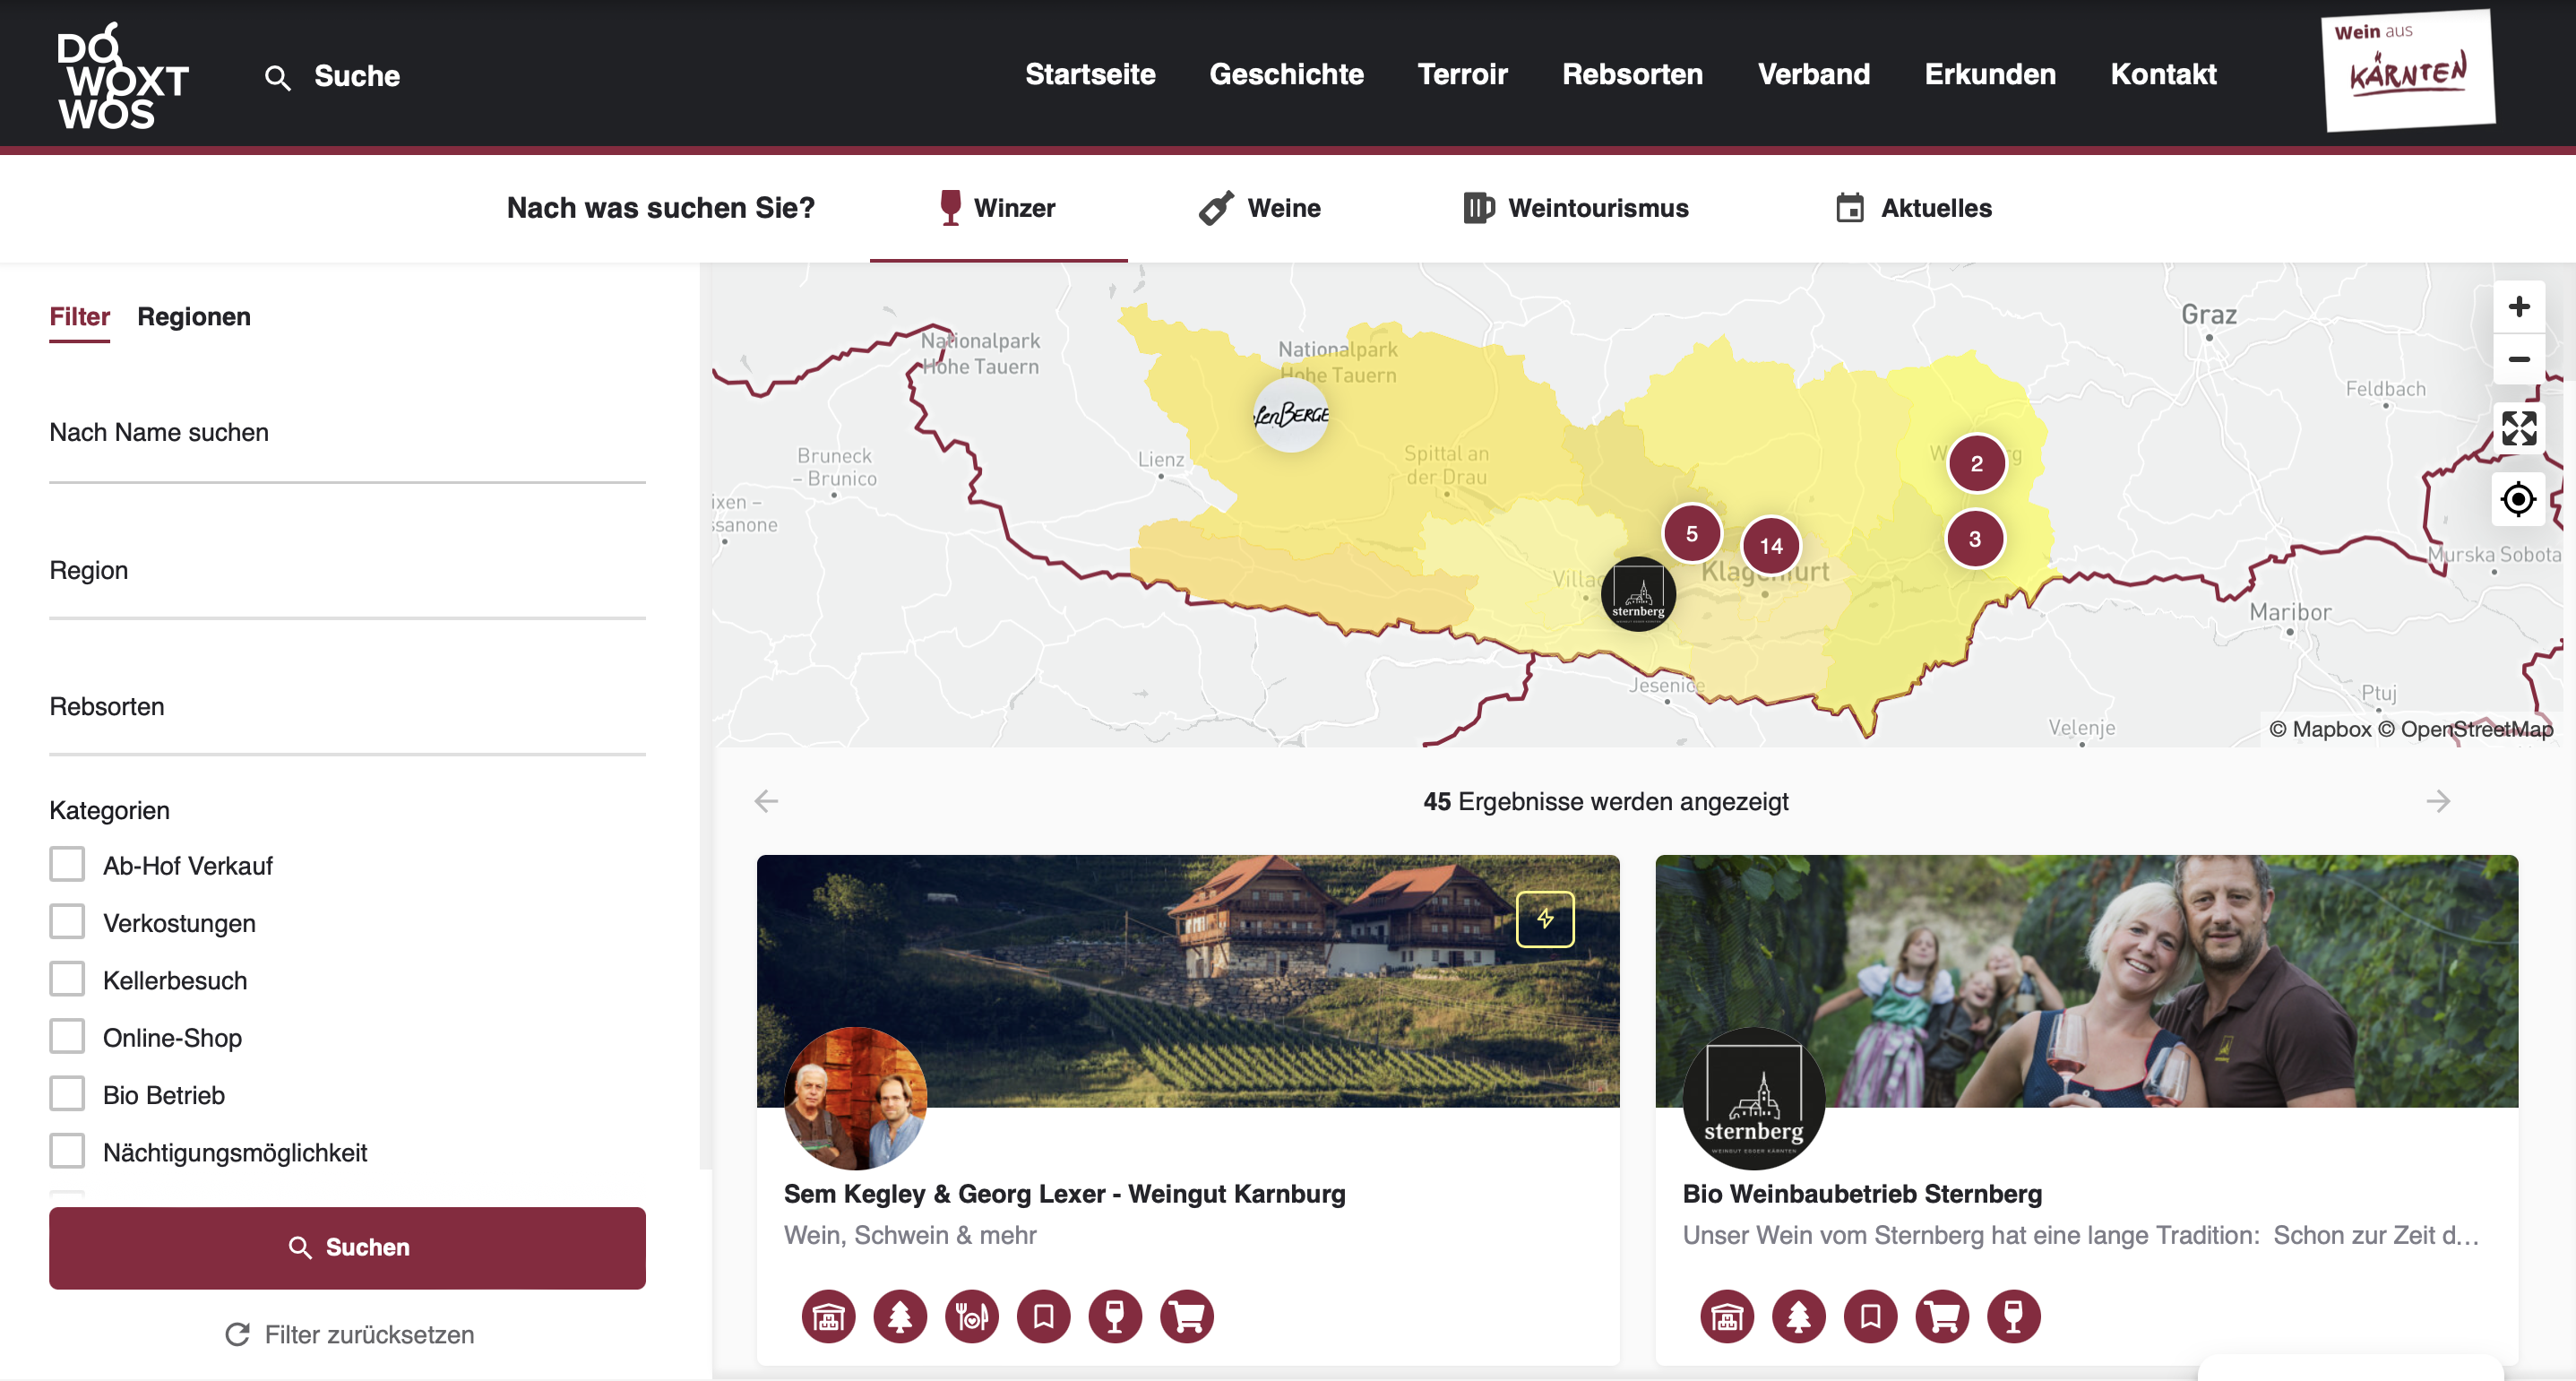Screen dimensions: 2576x1381
Task: Click the sternberg map marker
Action: [1638, 594]
